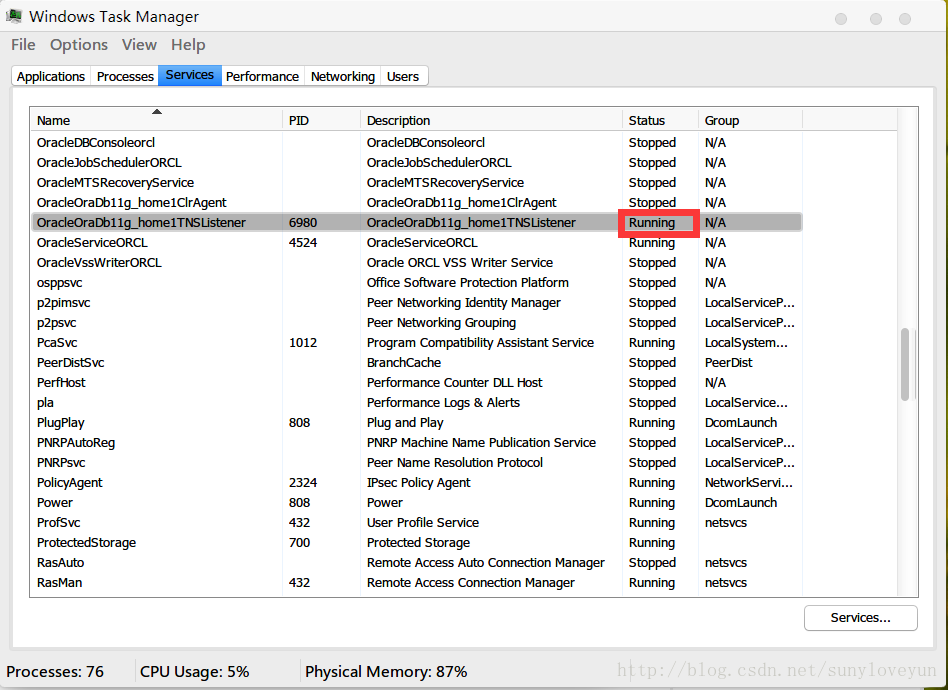Sort by the Group column header
The height and width of the screenshot is (690, 948).
pyautogui.click(x=750, y=120)
